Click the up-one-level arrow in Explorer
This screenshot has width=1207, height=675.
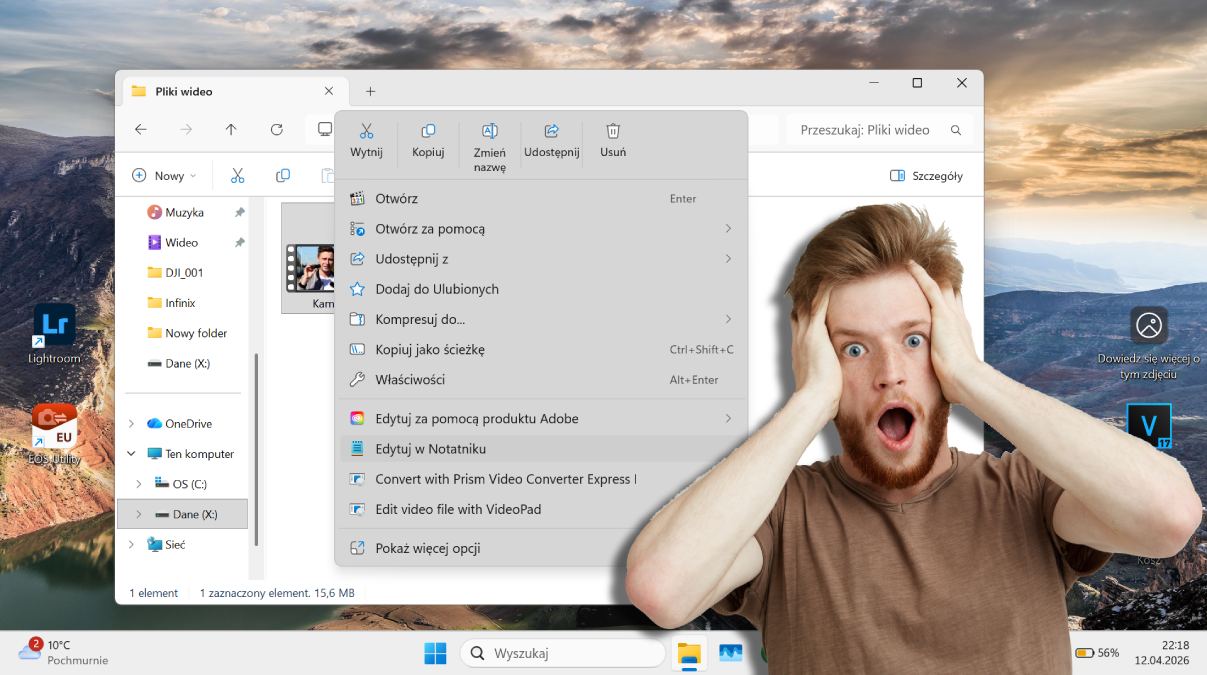[x=231, y=129]
